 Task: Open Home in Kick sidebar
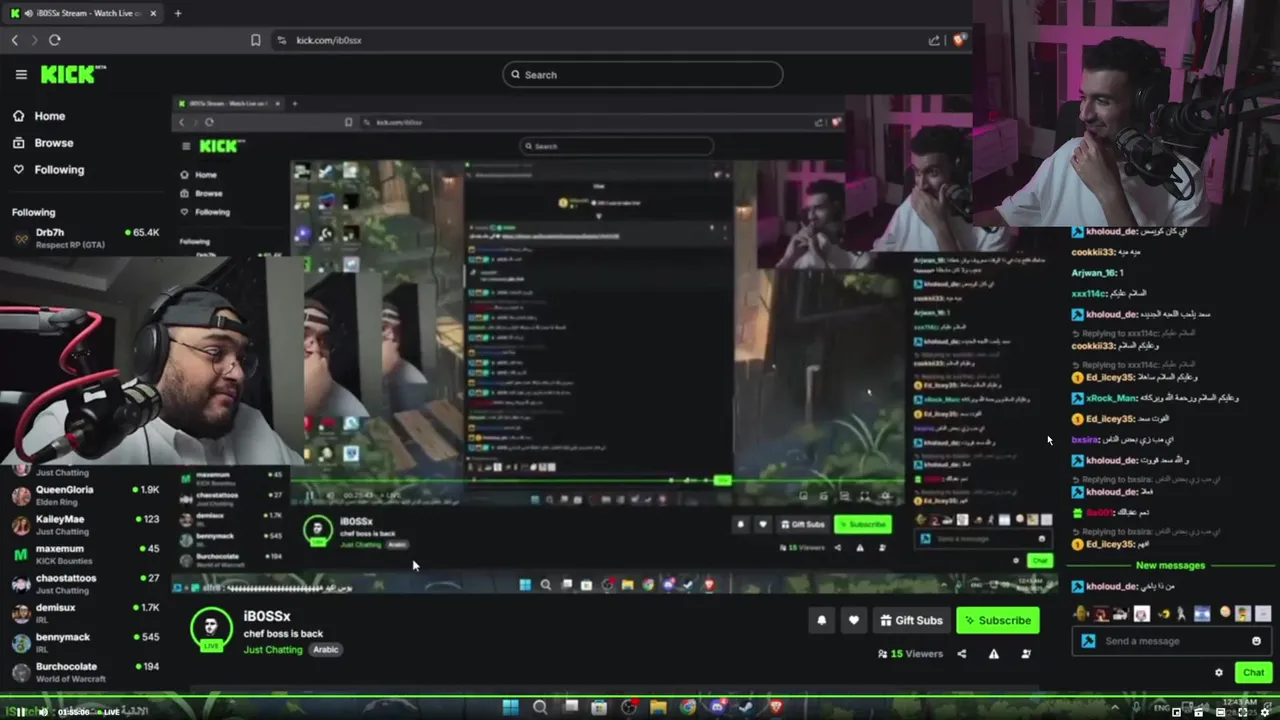[x=49, y=116]
